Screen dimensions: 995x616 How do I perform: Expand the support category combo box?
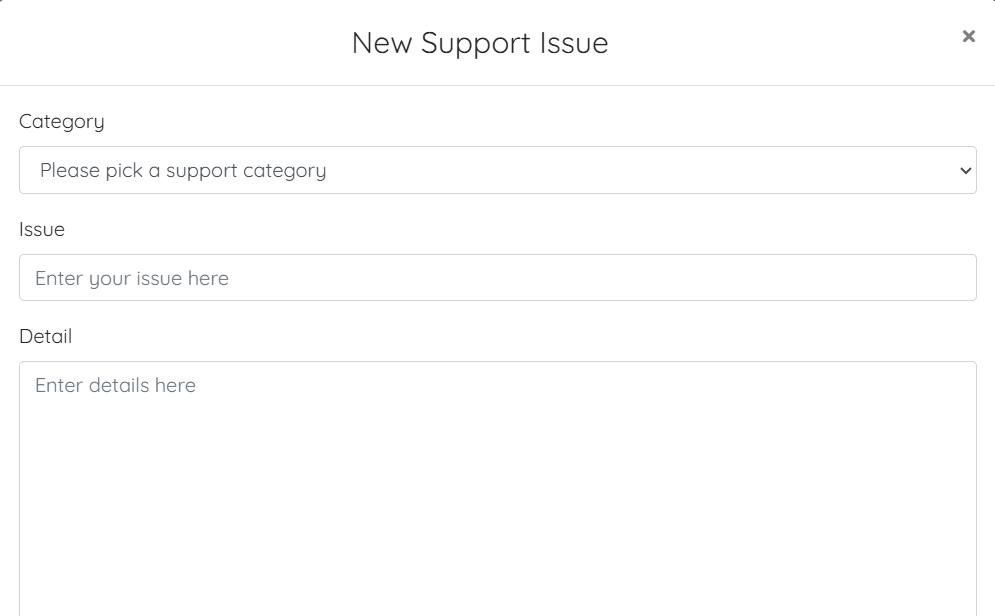[497, 170]
